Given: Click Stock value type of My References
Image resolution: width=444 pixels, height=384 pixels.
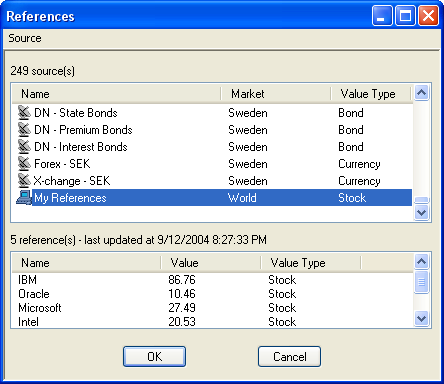Looking at the screenshot, I should click(x=352, y=198).
